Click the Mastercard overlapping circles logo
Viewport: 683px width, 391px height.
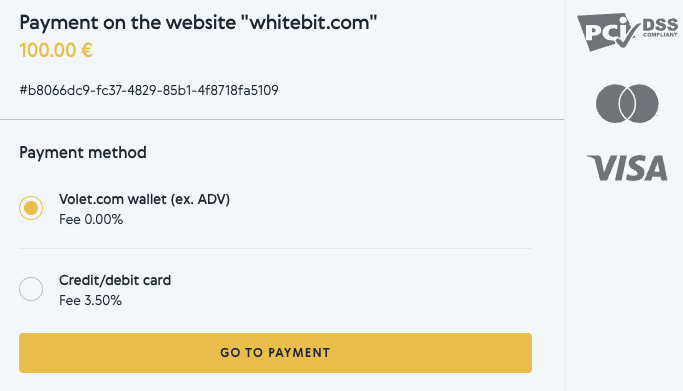627,104
